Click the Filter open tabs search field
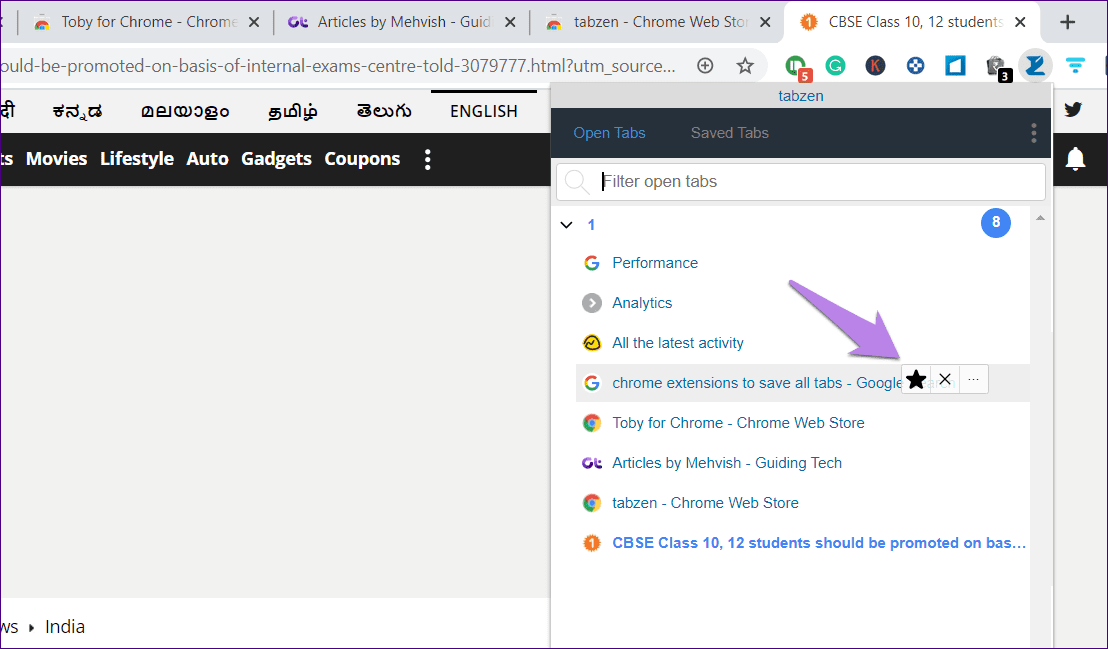This screenshot has width=1108, height=649. click(801, 182)
